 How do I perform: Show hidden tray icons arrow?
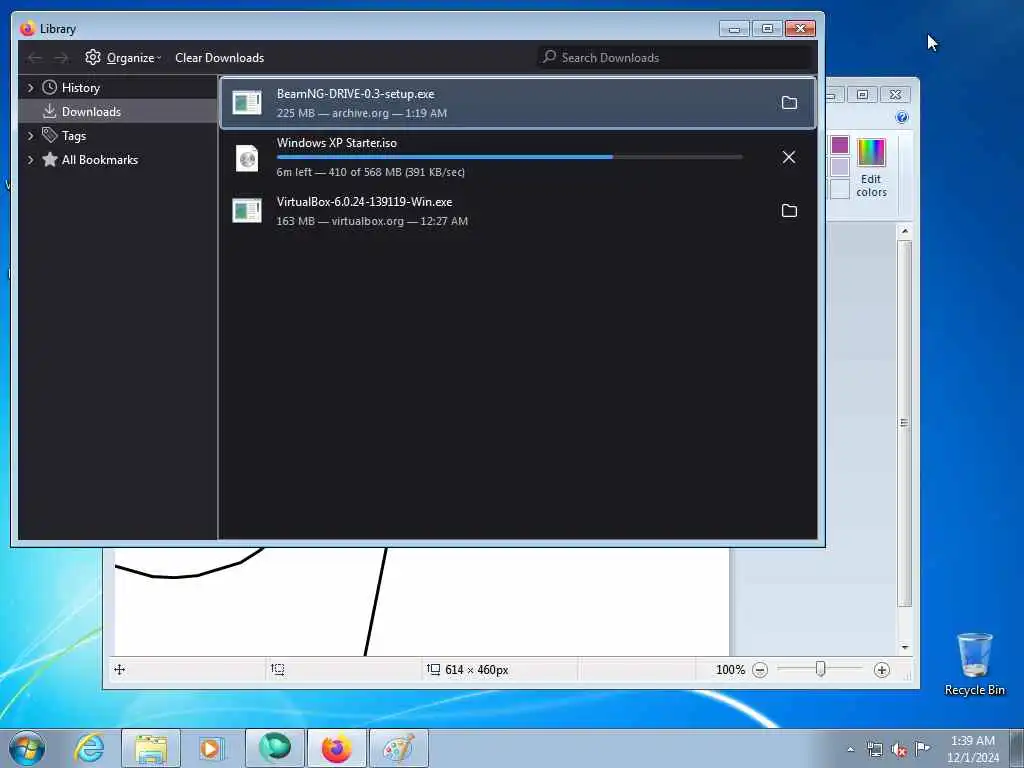850,749
